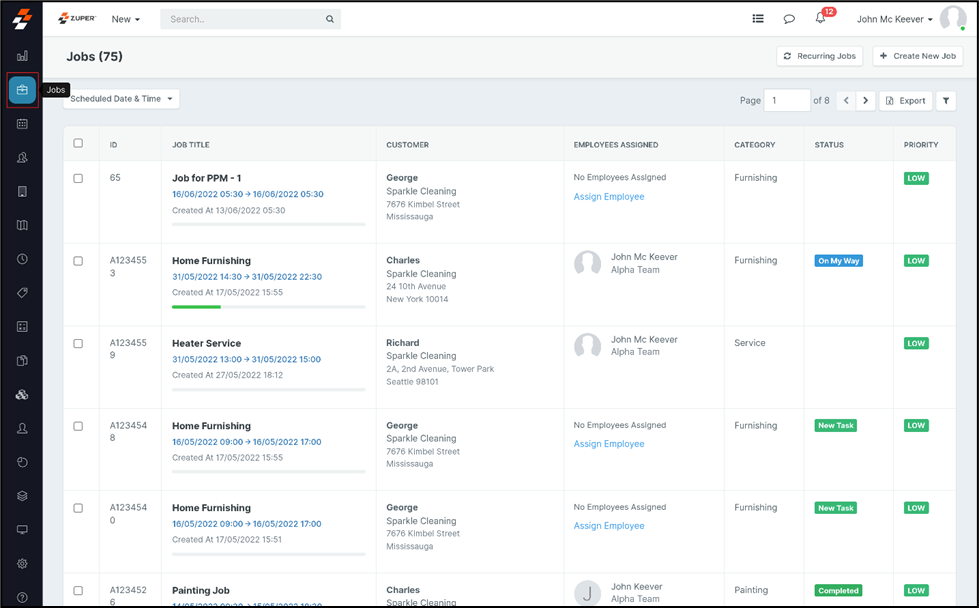979x608 pixels.
Task: Click the Status column header
Action: pyautogui.click(x=829, y=145)
